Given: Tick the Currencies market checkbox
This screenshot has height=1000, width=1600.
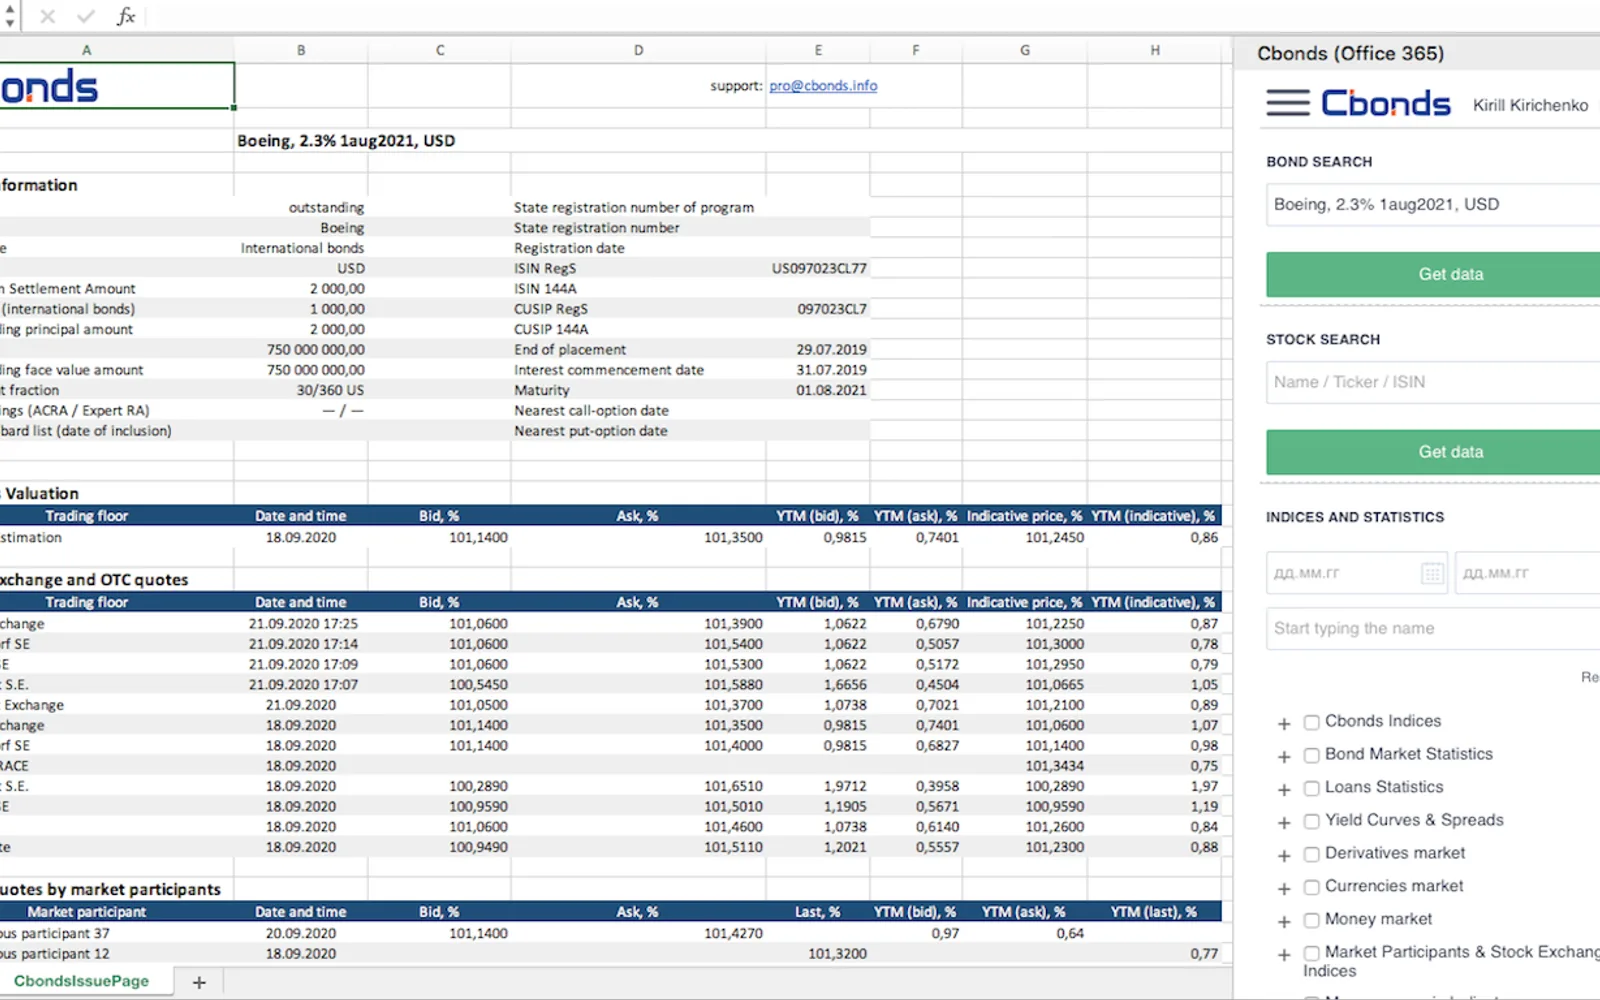Looking at the screenshot, I should tap(1311, 888).
